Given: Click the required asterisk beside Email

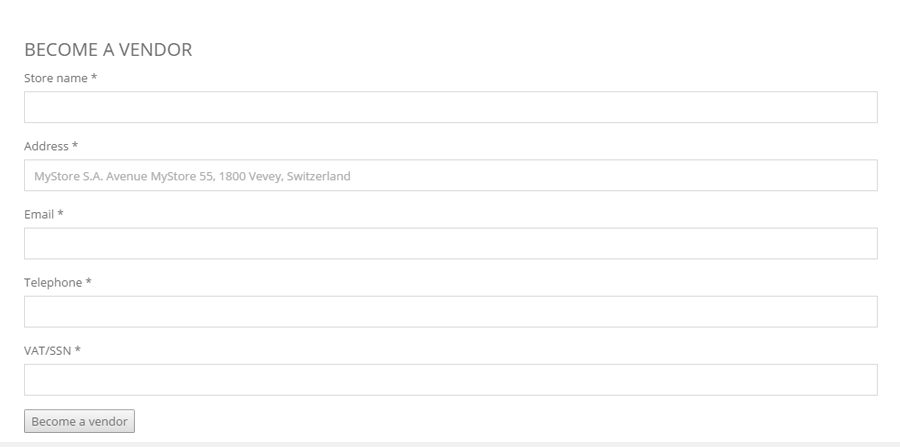Looking at the screenshot, I should click(60, 213).
